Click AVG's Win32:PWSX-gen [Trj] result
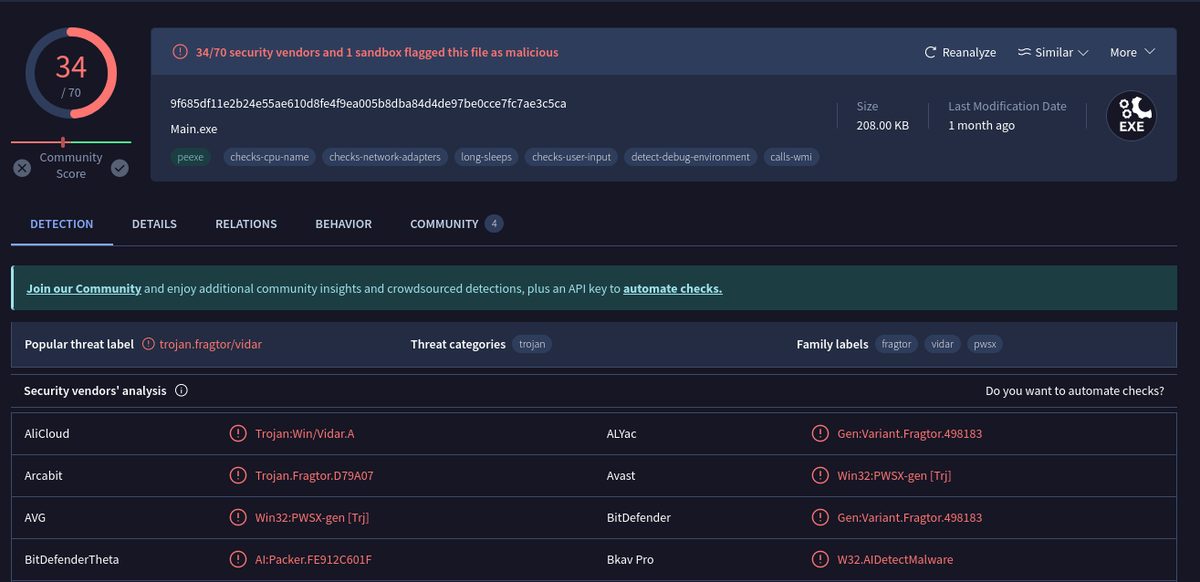This screenshot has height=582, width=1200. click(312, 518)
